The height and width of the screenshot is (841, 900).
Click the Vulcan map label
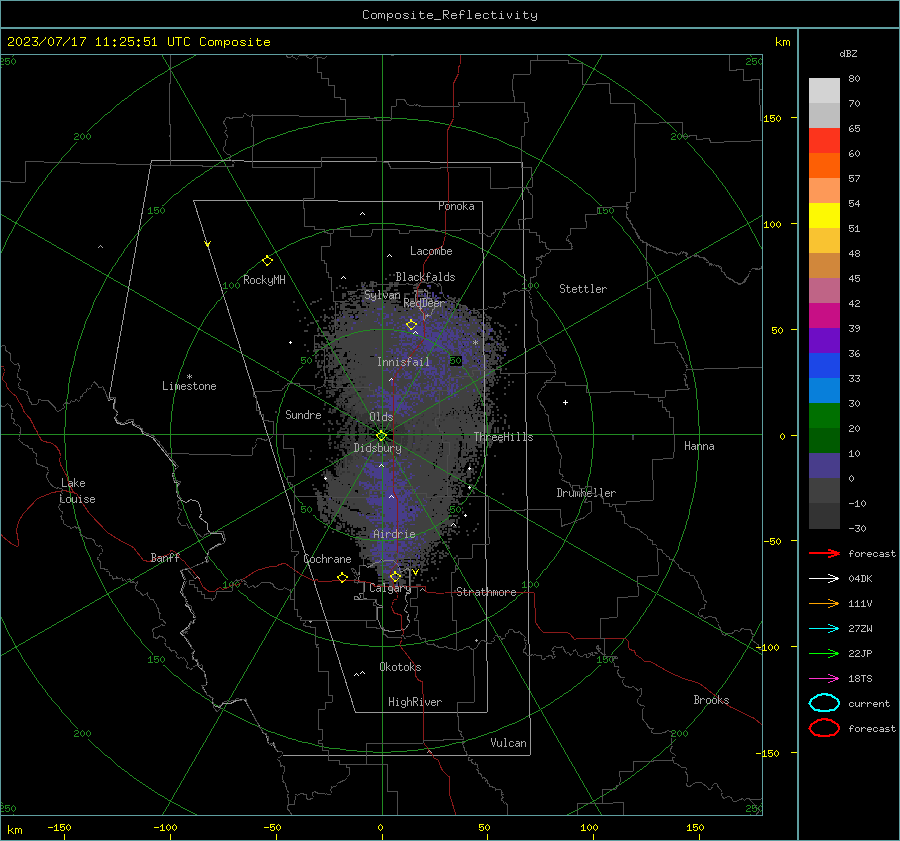509,743
